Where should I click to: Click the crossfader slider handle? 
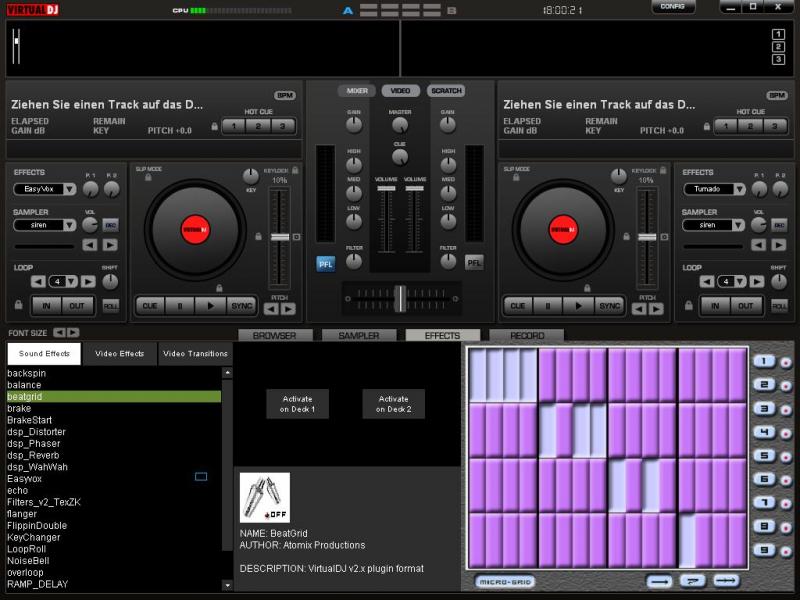pyautogui.click(x=400, y=298)
